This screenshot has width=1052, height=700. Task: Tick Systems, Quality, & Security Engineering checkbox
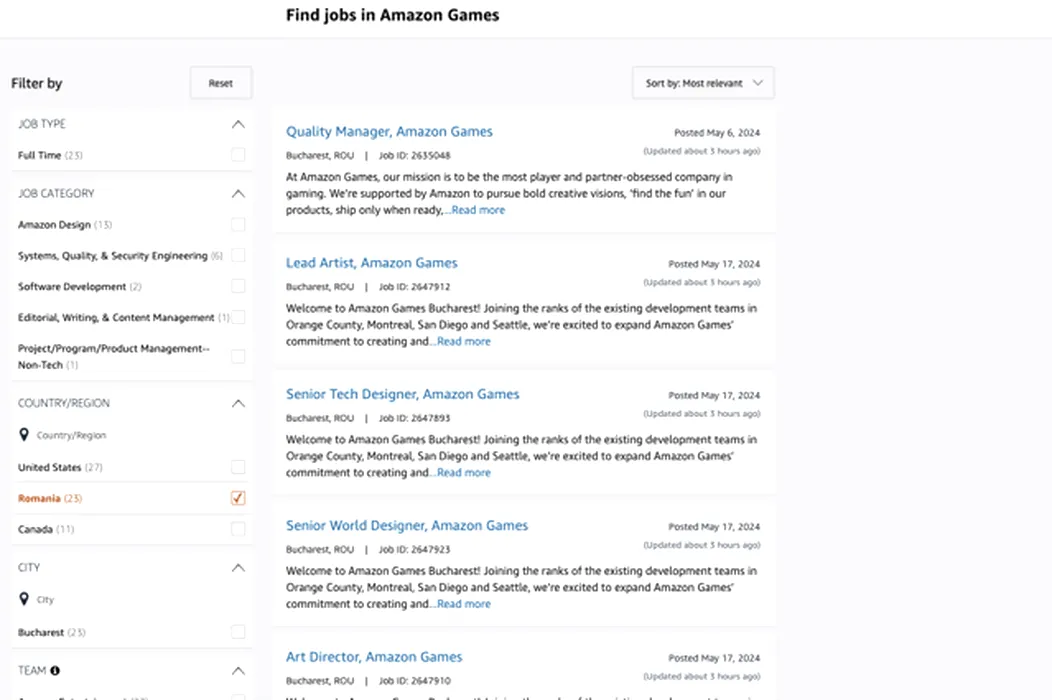tap(238, 256)
